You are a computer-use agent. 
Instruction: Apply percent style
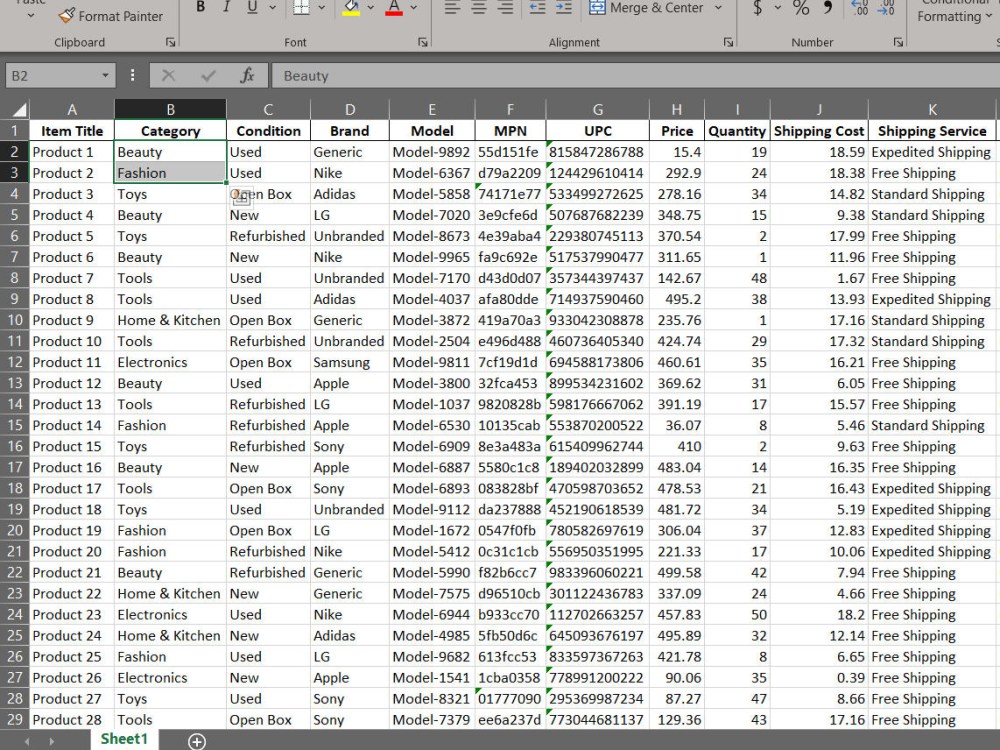coord(801,8)
